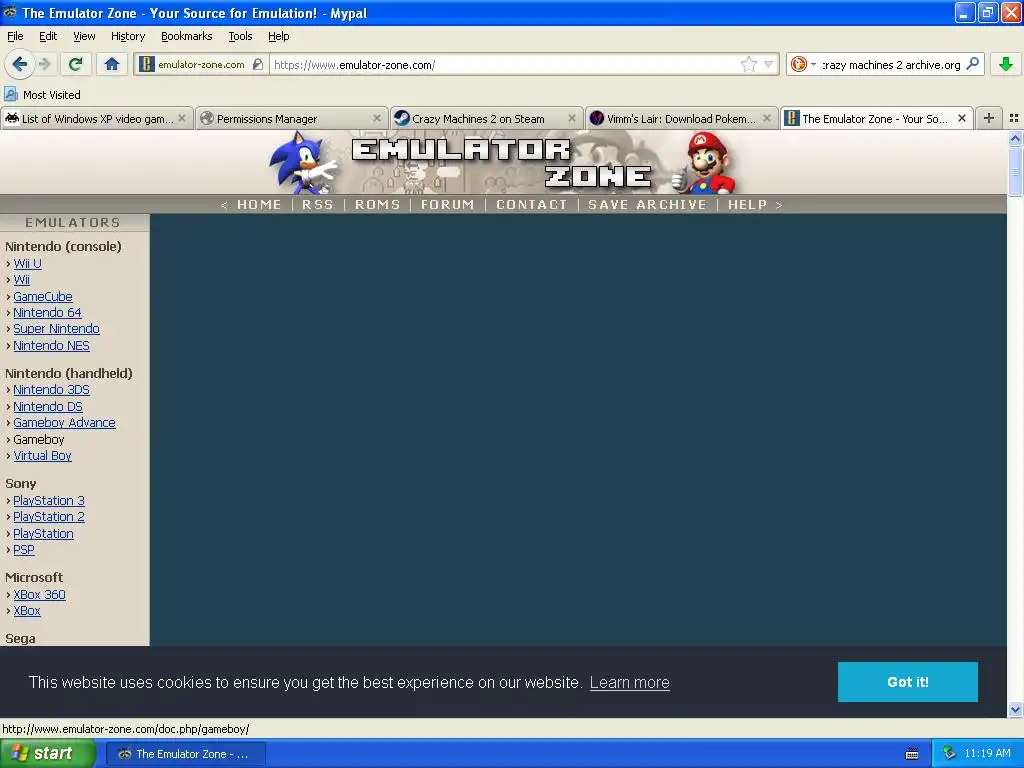Open CONTACT in site navigation bar
This screenshot has width=1024, height=768.
point(531,204)
